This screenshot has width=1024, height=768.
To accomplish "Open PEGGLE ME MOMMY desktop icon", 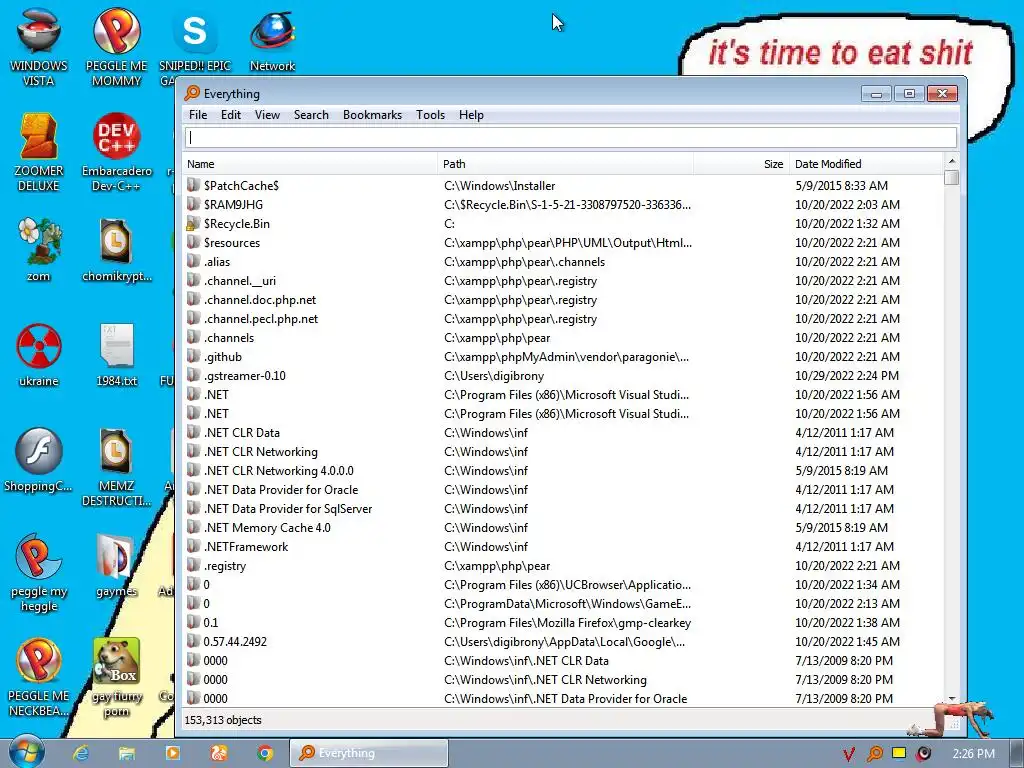I will pos(116,46).
